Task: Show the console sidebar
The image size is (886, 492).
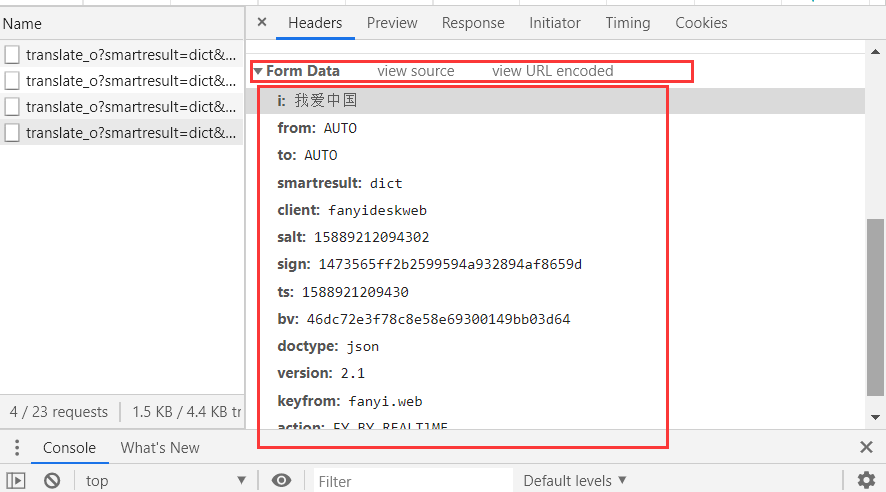Action: coord(16,481)
